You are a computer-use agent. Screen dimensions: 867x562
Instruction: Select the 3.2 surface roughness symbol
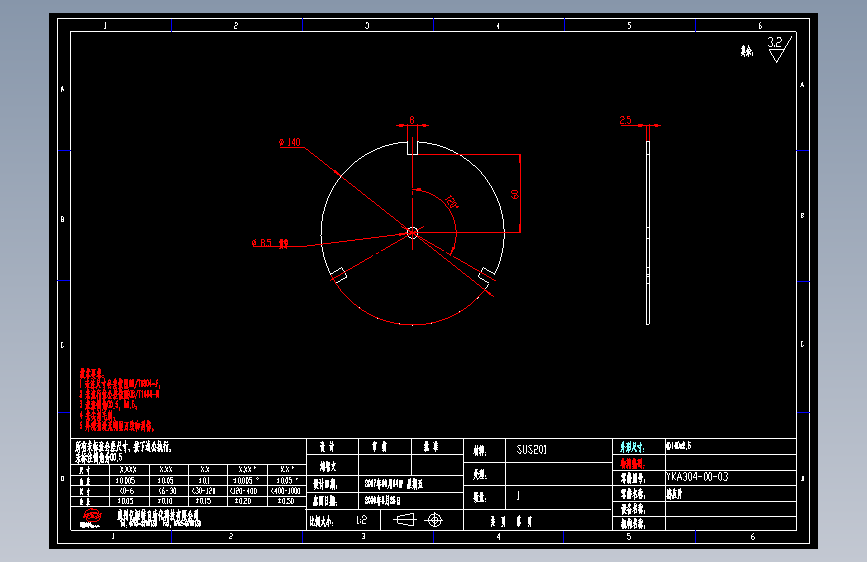780,49
